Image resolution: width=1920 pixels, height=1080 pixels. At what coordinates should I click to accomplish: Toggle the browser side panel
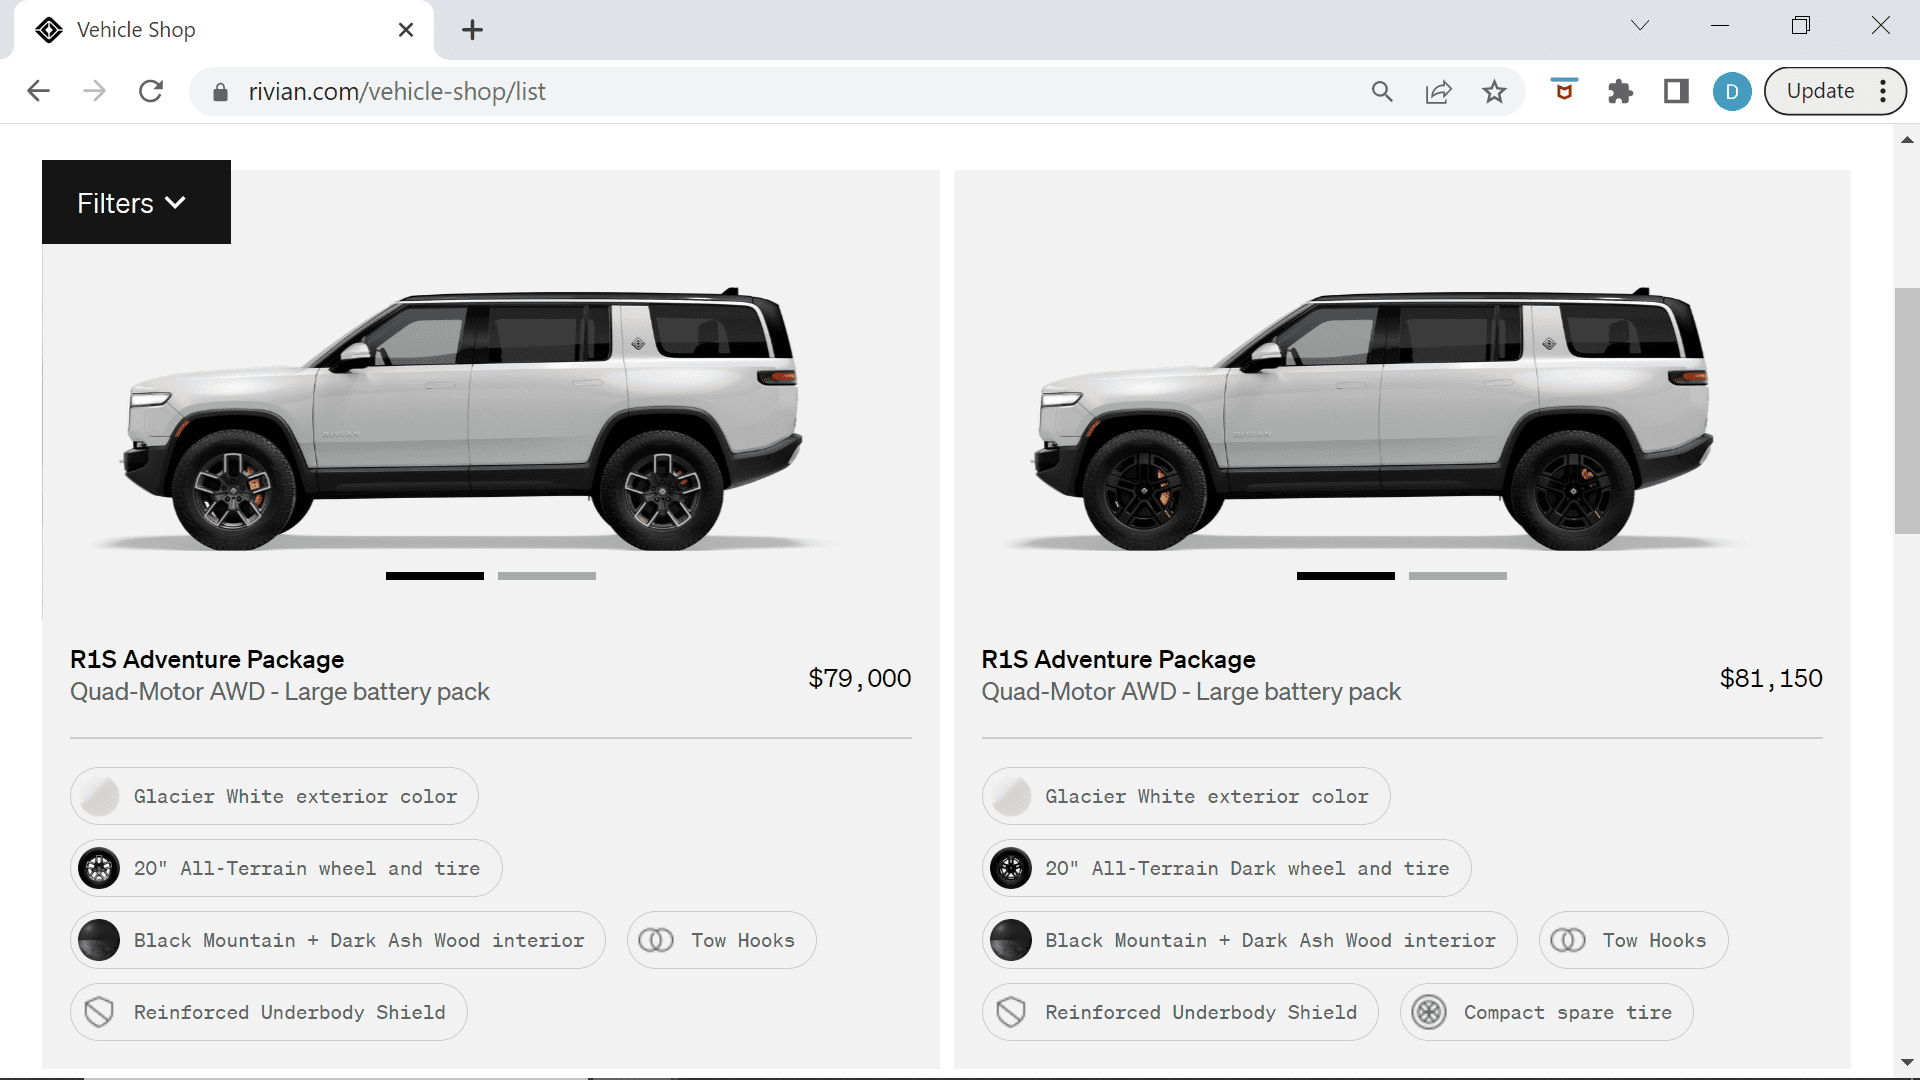[1676, 92]
